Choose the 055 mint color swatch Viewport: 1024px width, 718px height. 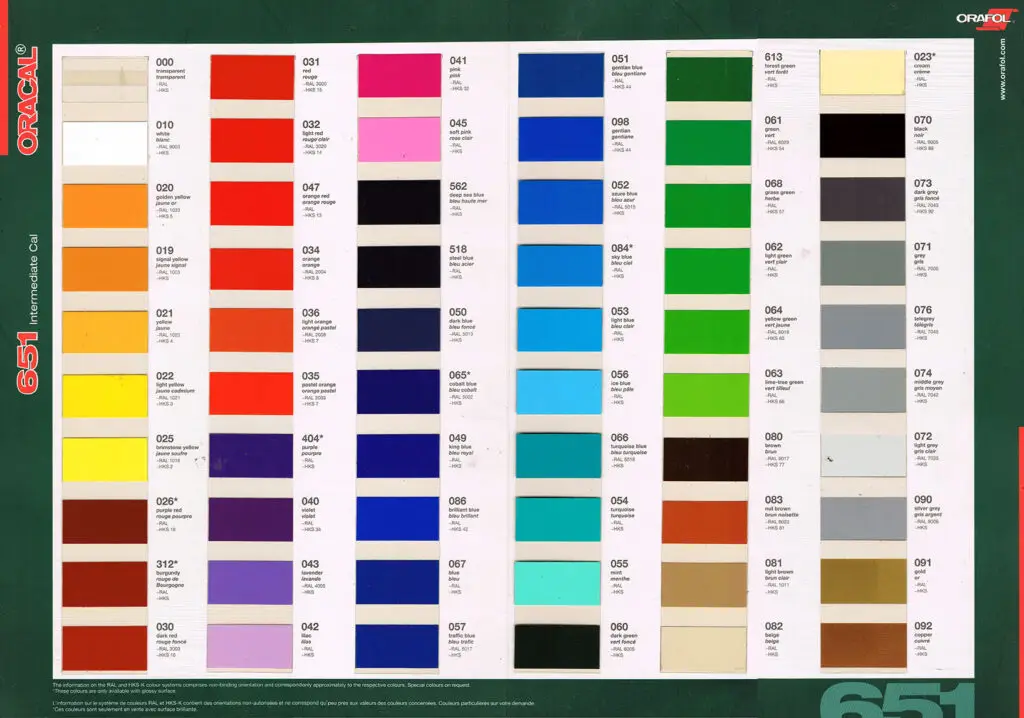pos(560,581)
